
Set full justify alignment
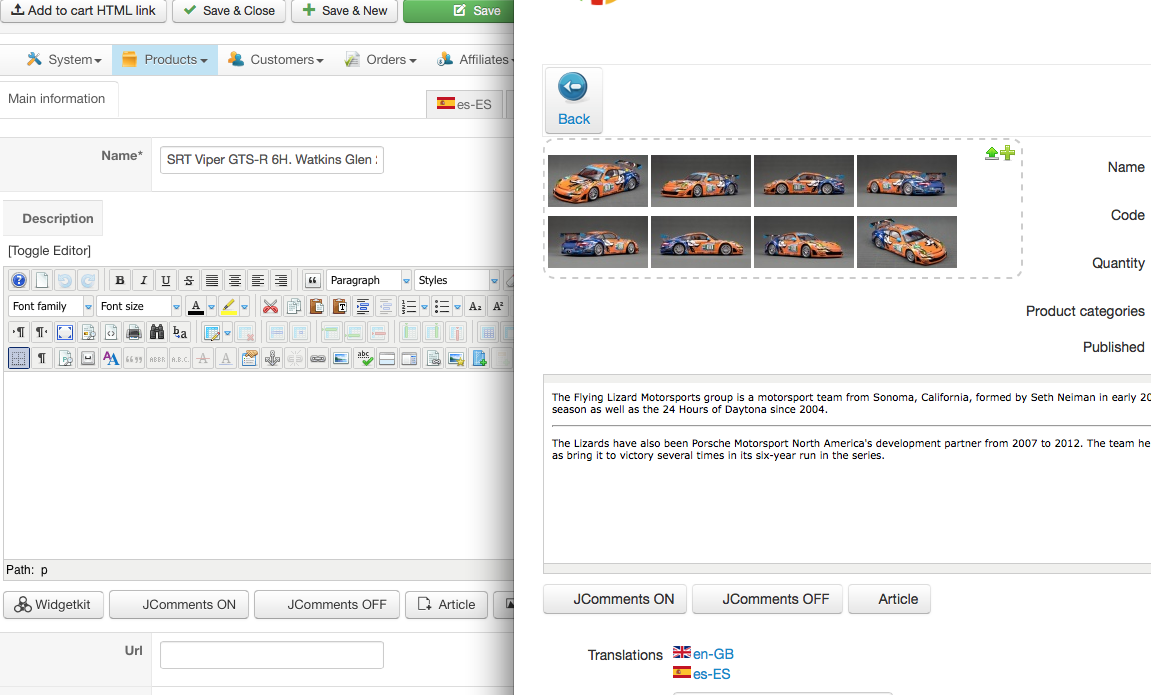(x=211, y=280)
